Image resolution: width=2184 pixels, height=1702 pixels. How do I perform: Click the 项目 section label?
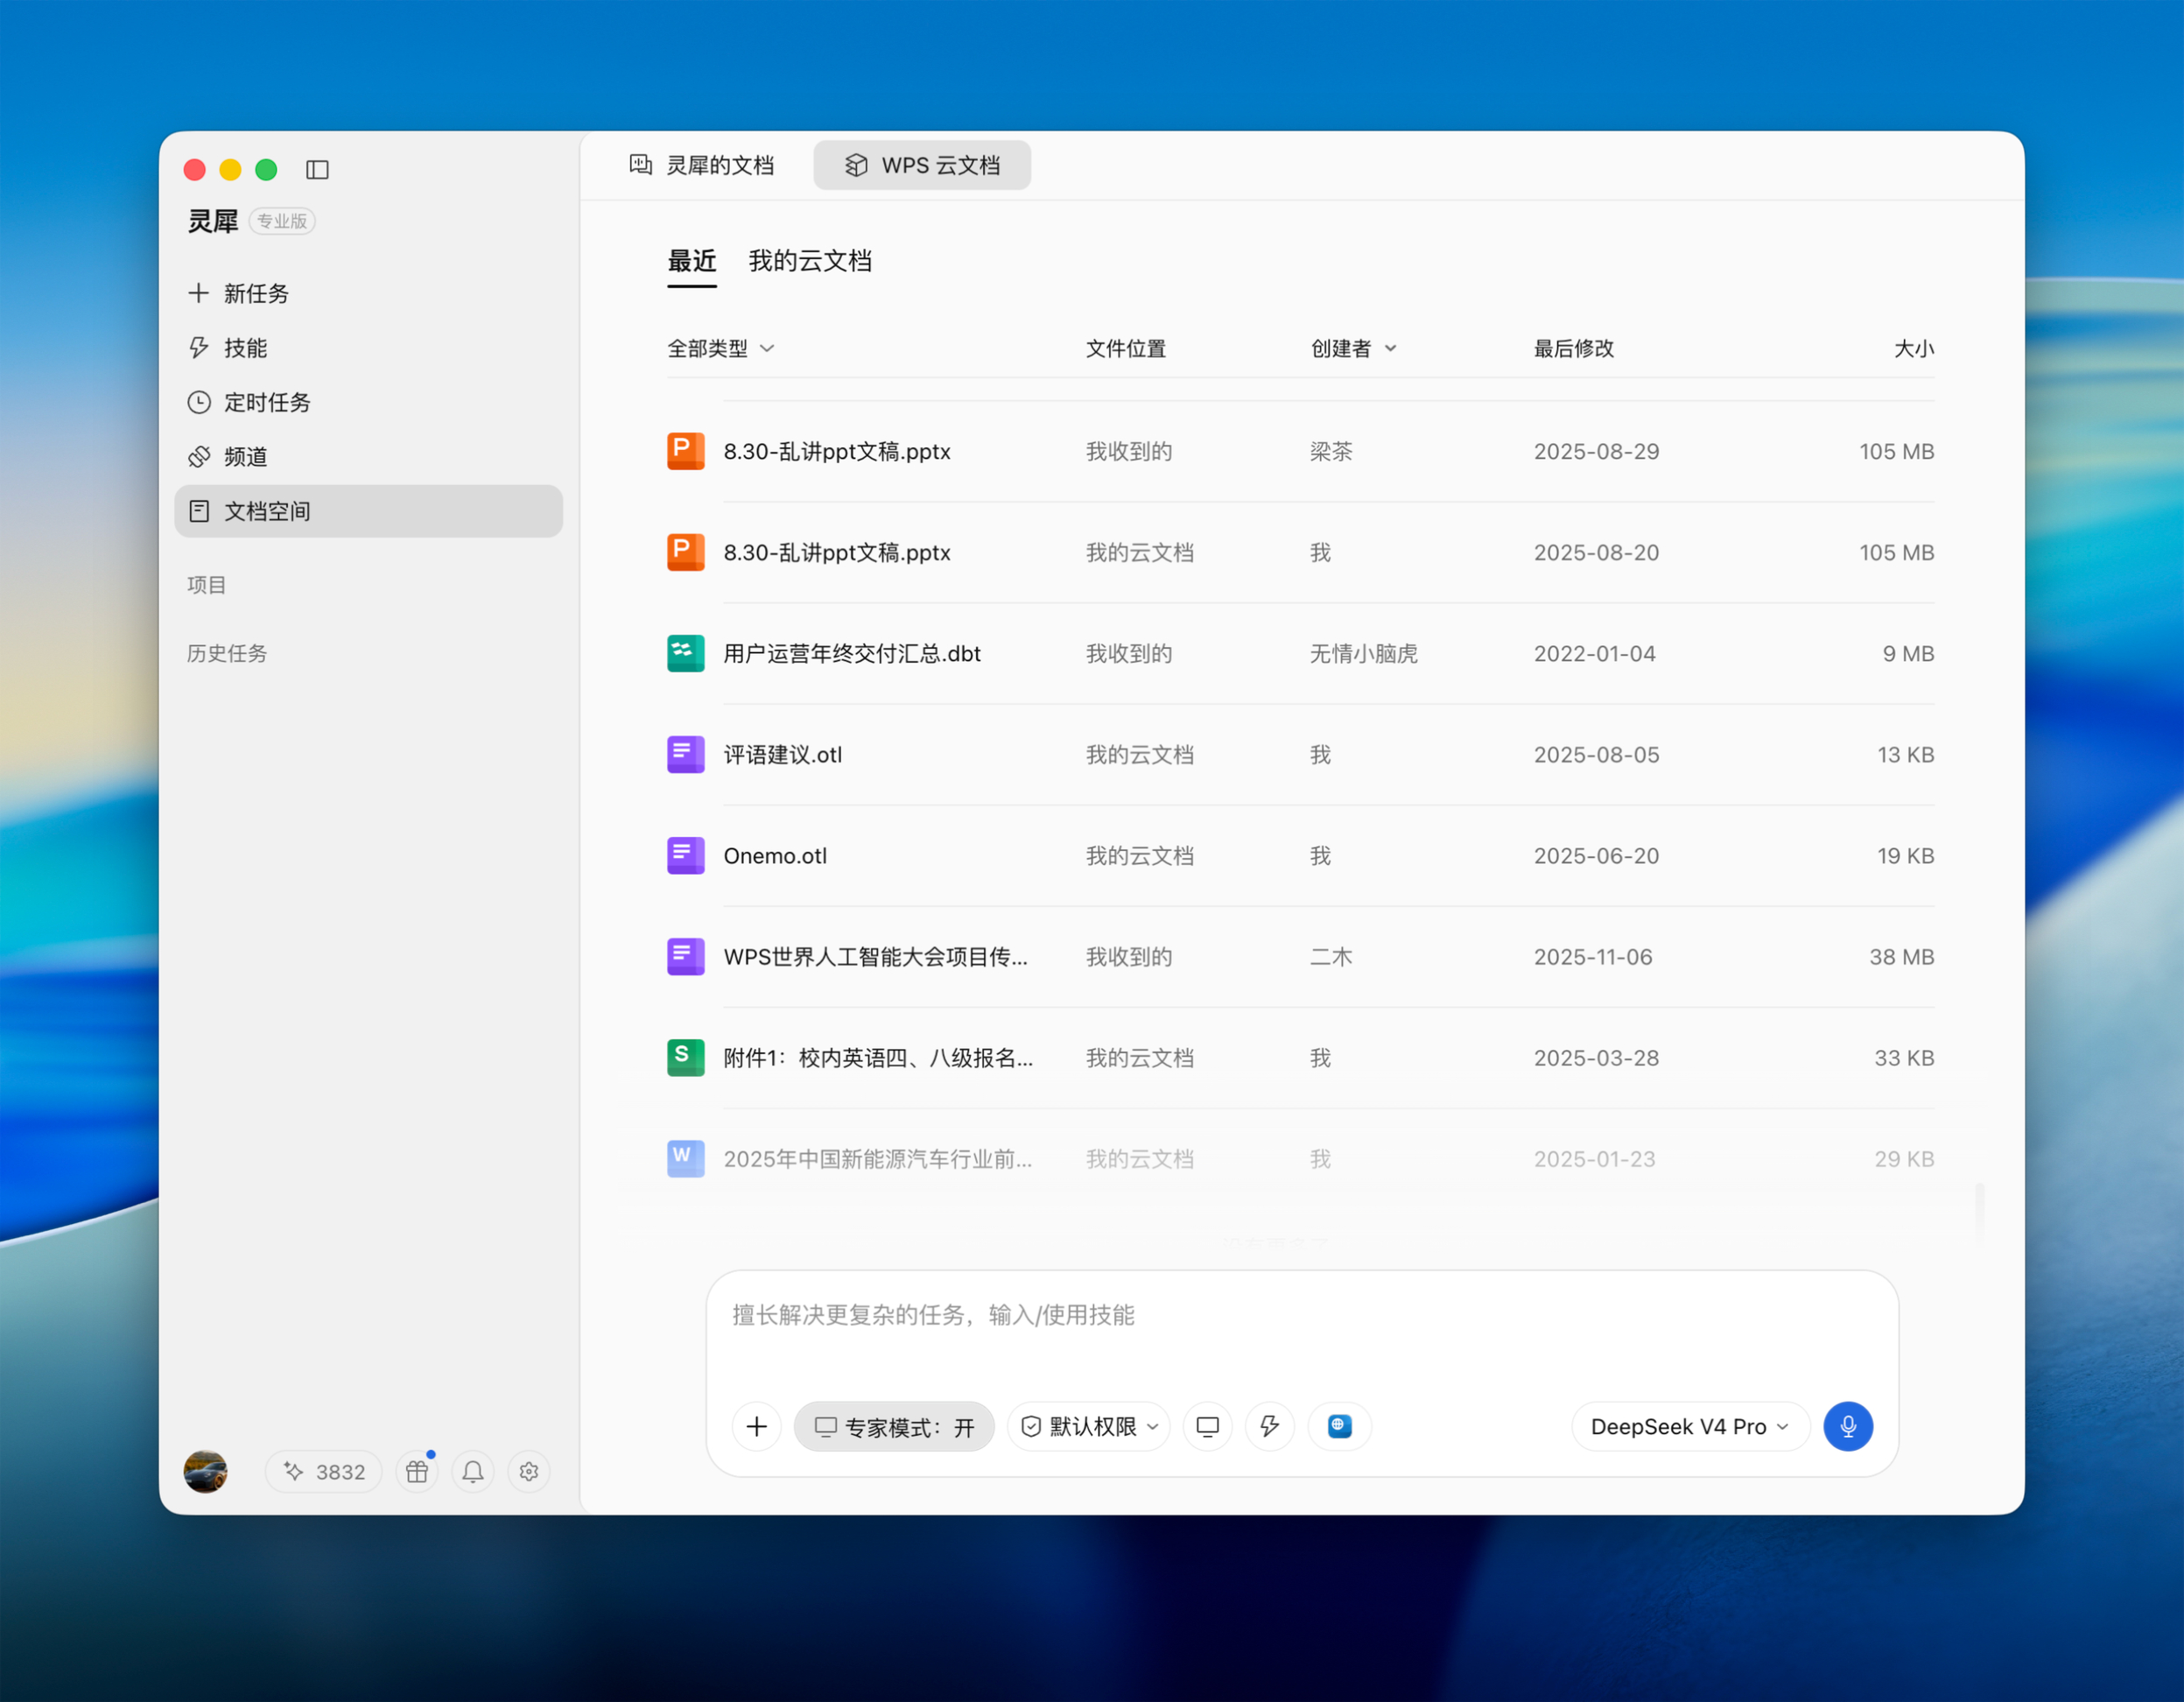tap(206, 585)
